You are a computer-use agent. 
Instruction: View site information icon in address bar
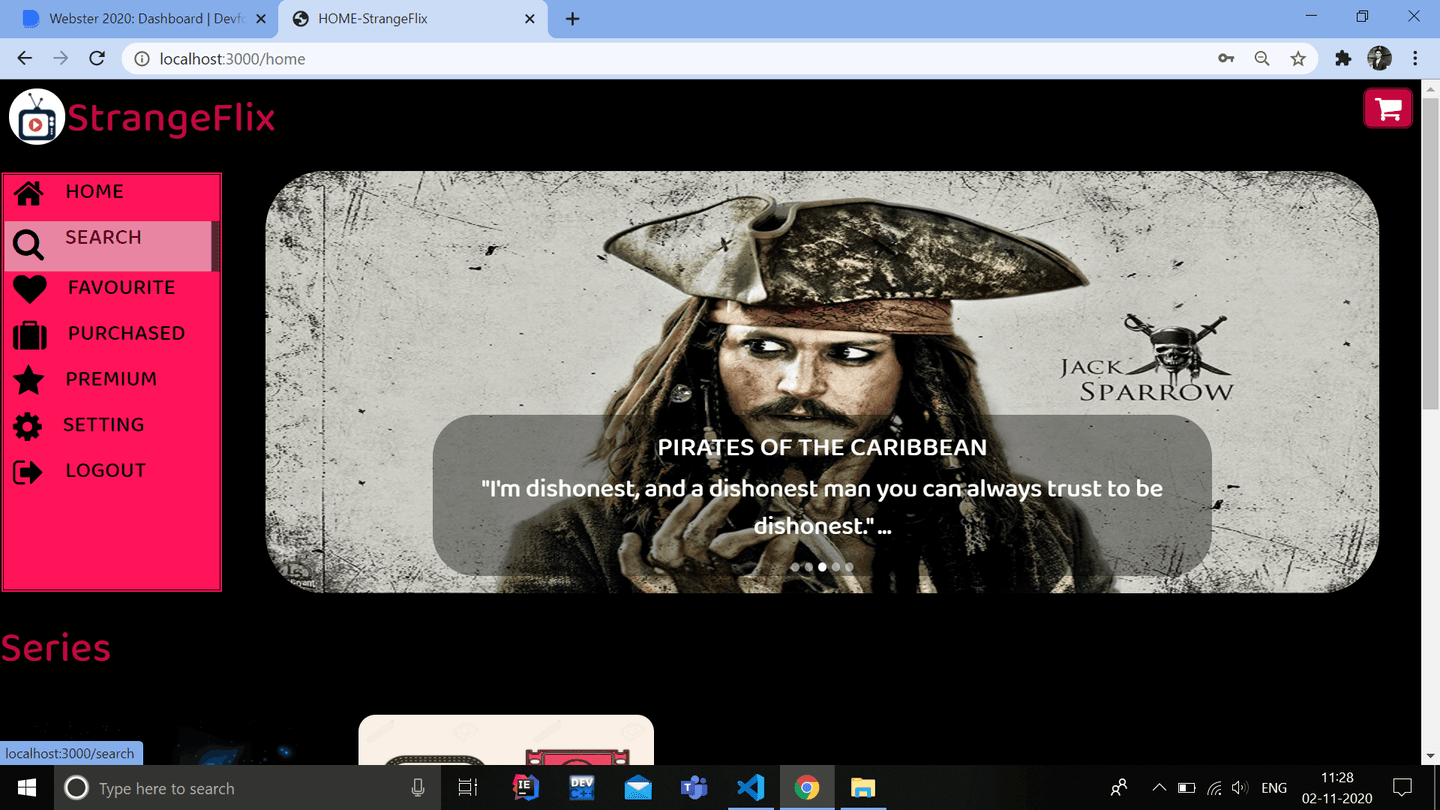(x=142, y=59)
